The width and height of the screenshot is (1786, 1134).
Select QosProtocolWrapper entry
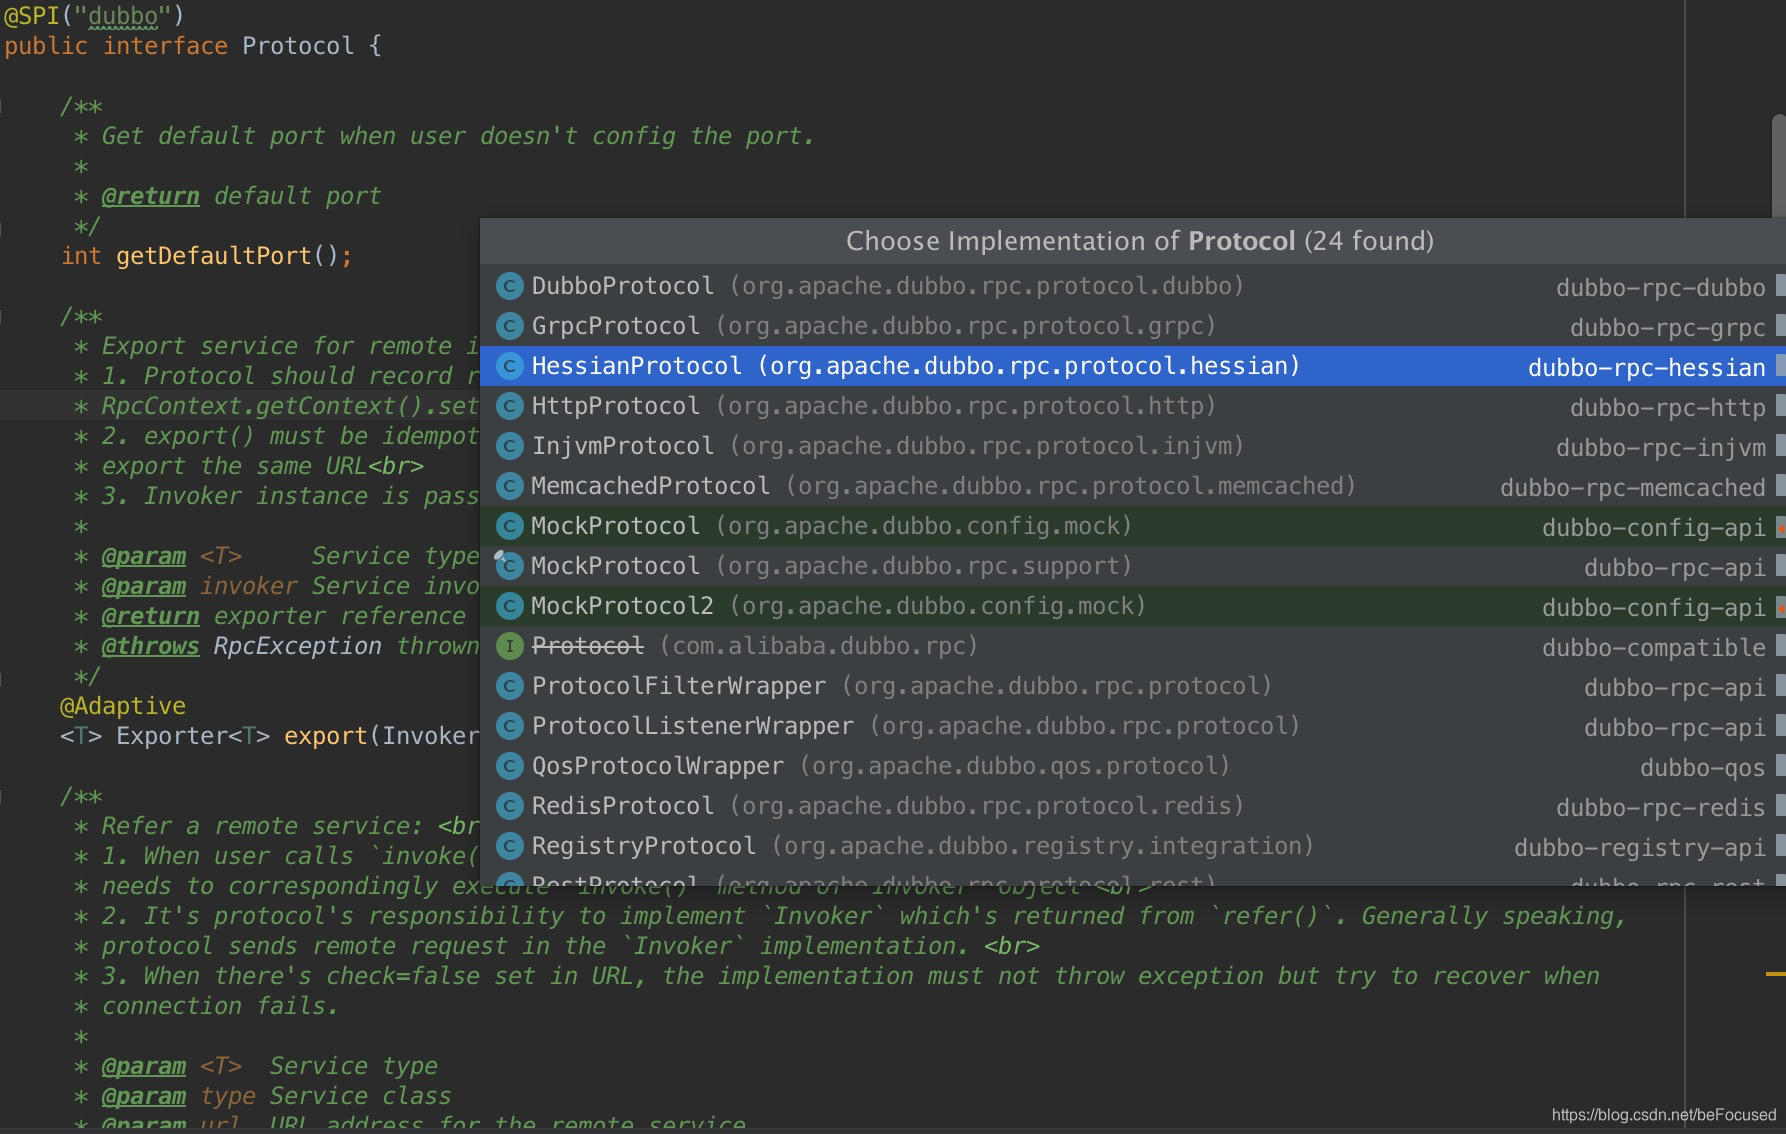coord(1133,766)
